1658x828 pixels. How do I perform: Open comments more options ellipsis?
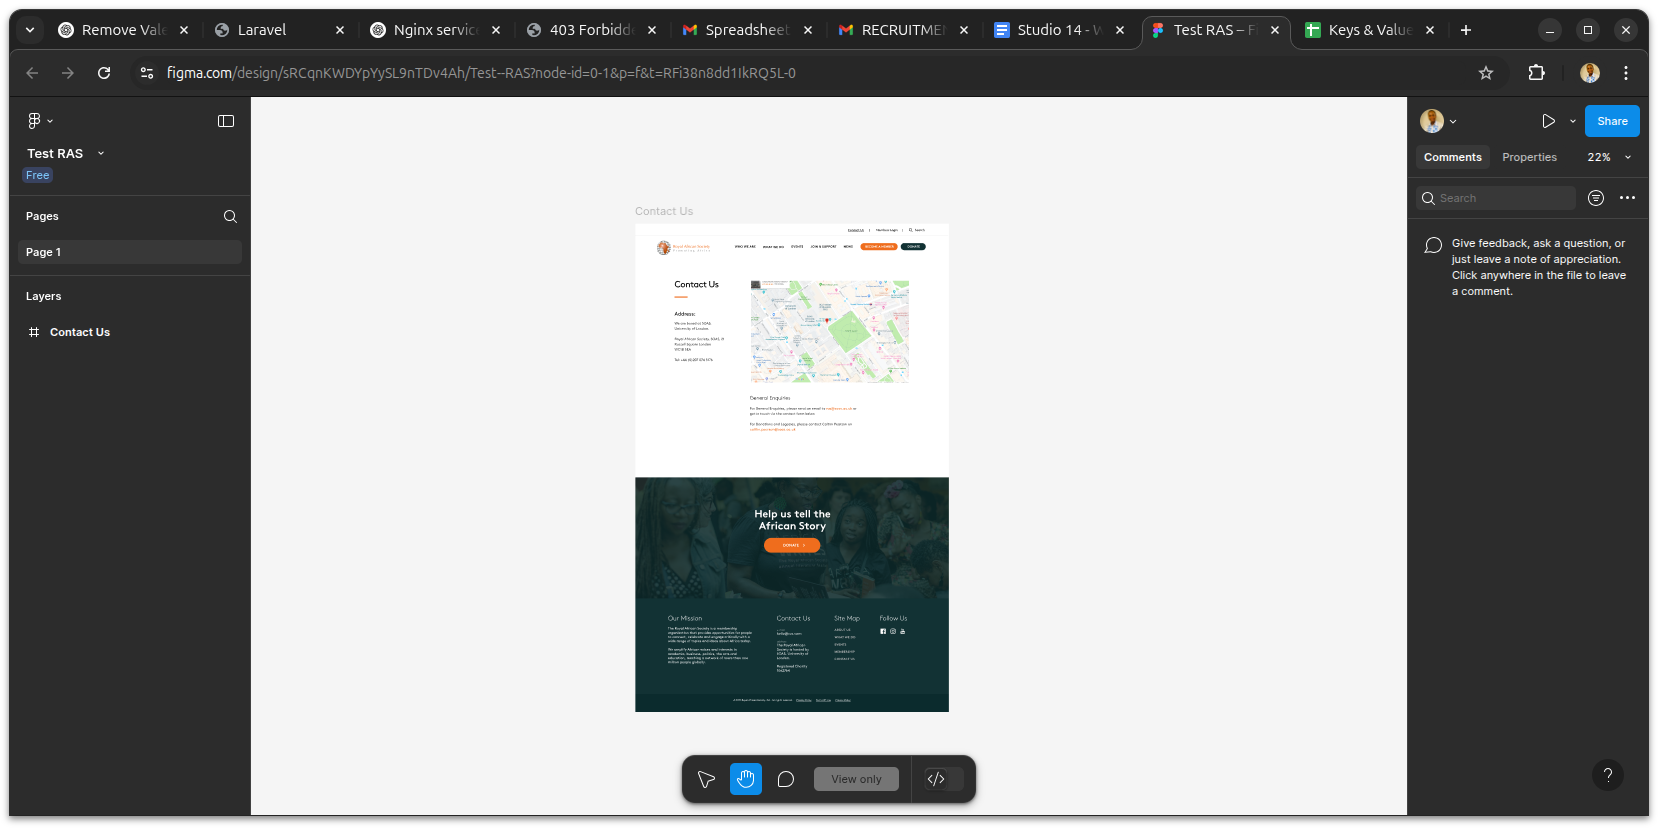coord(1627,198)
